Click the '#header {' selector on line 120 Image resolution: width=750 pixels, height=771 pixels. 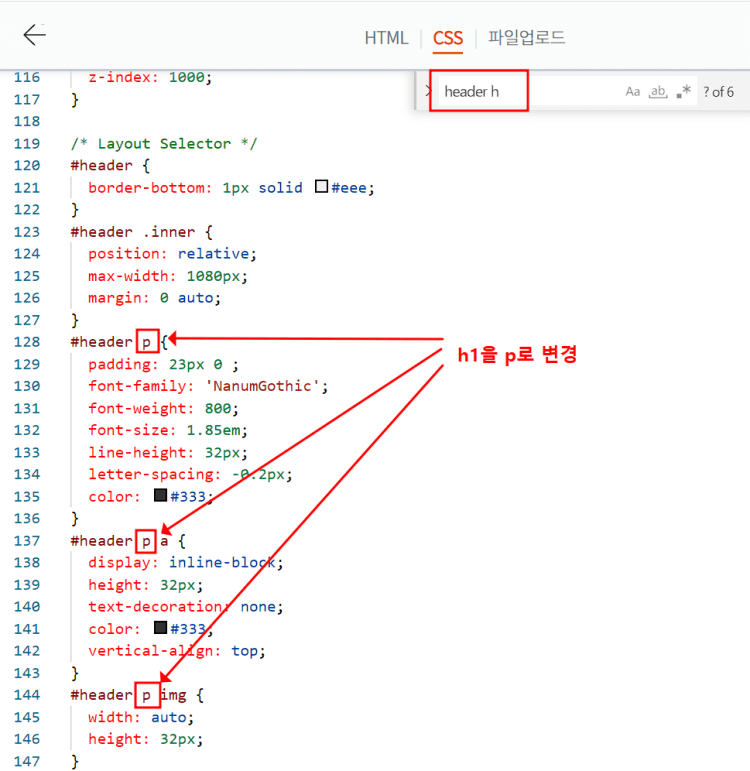coord(110,166)
